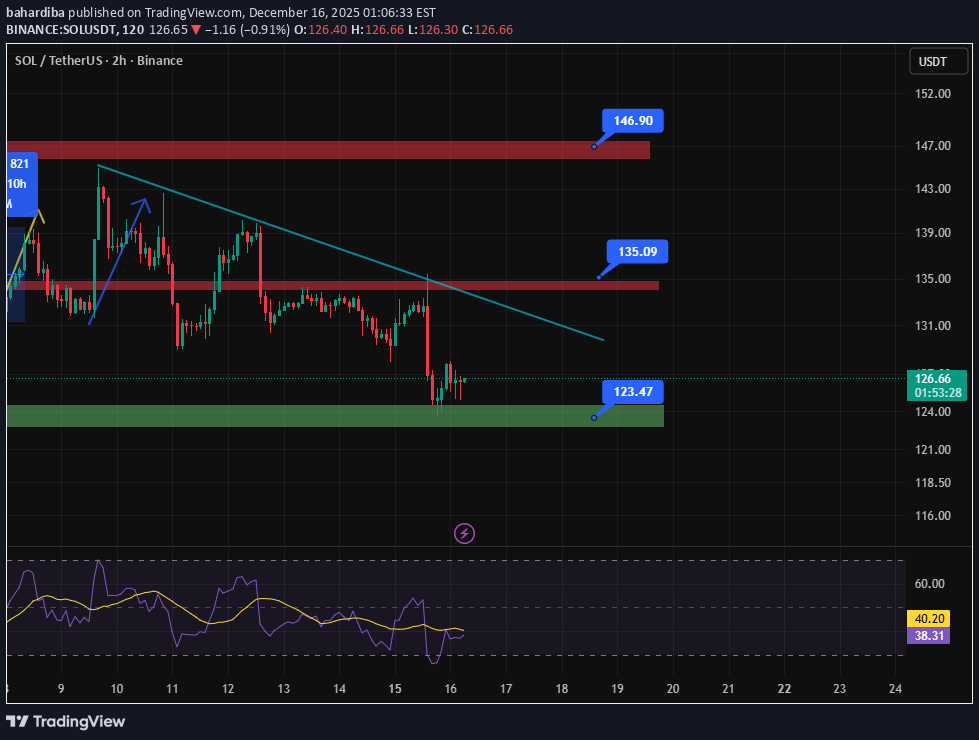Open the USDT currency selector
979x740 pixels.
937,61
